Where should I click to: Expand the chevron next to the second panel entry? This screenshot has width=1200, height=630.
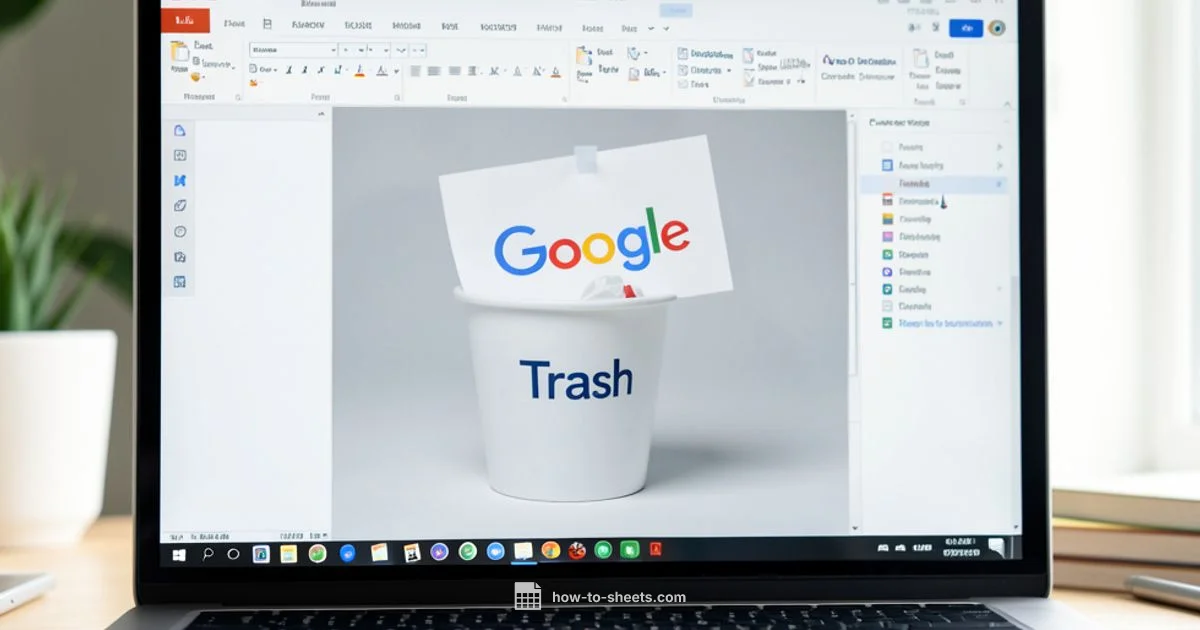tap(999, 165)
